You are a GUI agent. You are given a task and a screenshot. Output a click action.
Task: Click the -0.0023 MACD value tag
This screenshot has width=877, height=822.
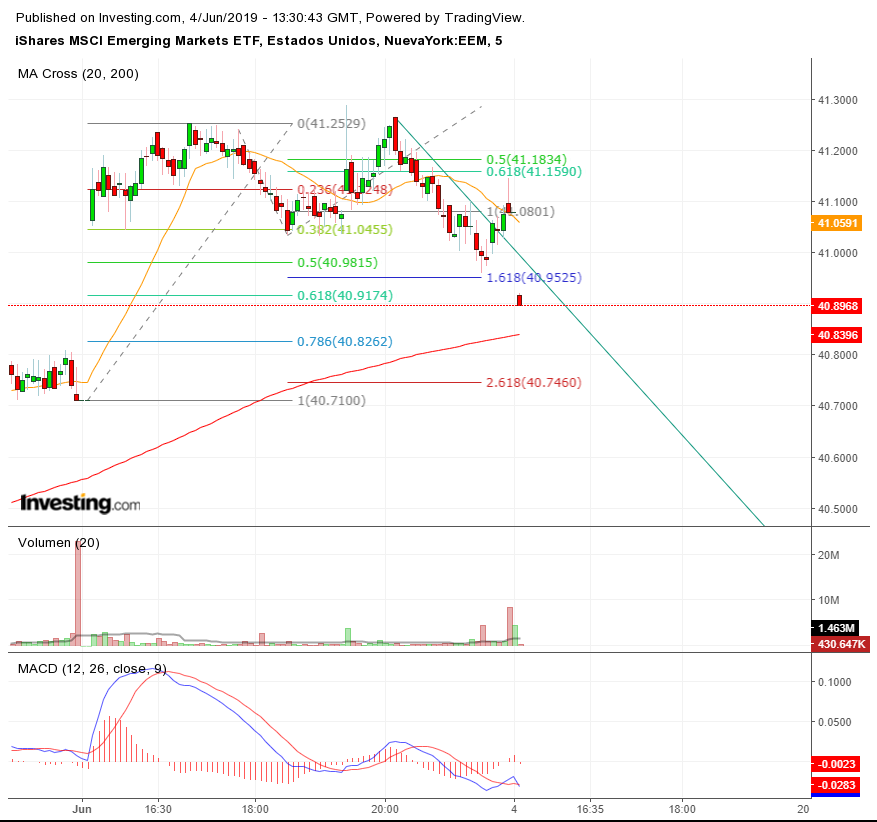click(x=836, y=764)
